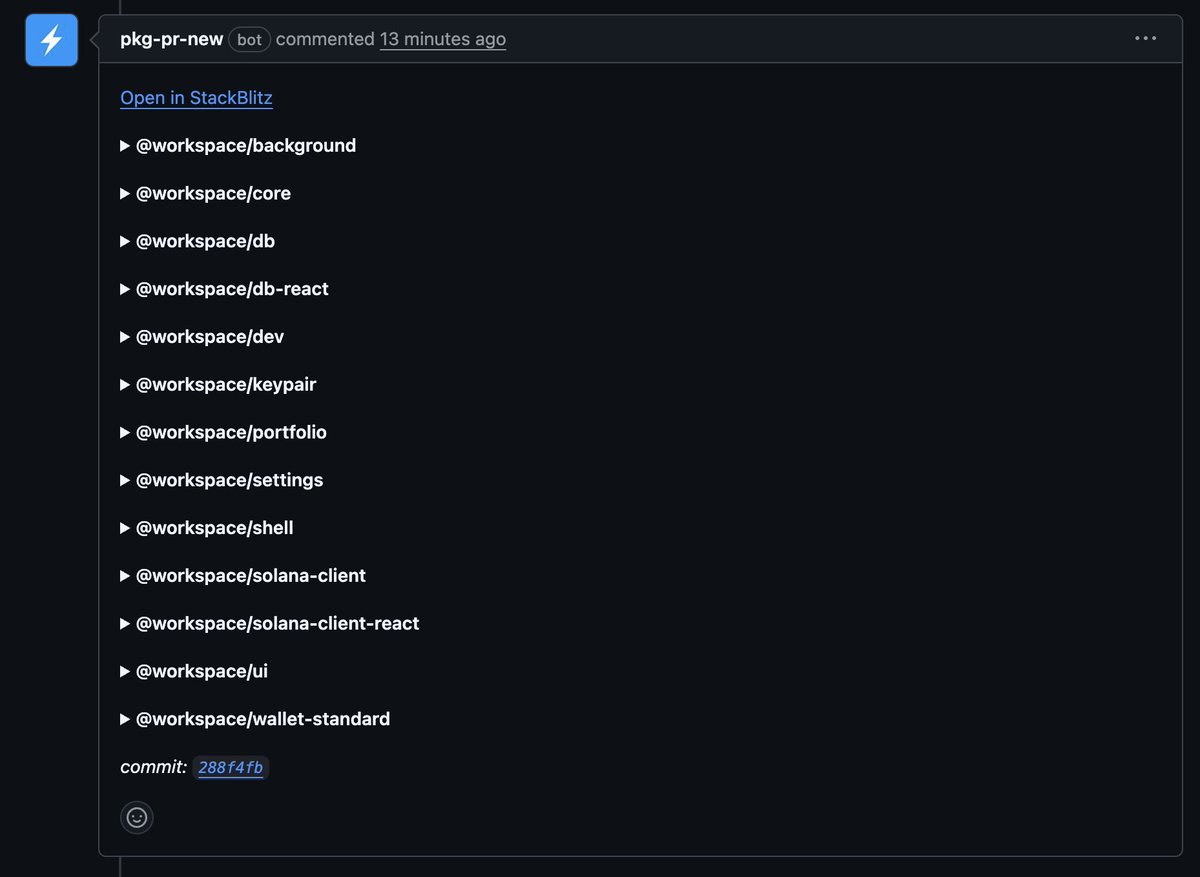The height and width of the screenshot is (877, 1200).
Task: Expand the @workspace/shell details
Action: (207, 528)
